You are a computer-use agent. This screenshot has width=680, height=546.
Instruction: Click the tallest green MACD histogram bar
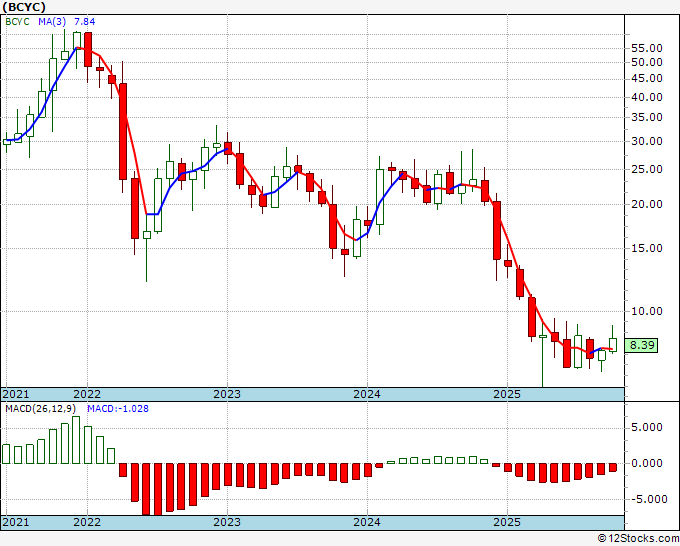tap(76, 440)
